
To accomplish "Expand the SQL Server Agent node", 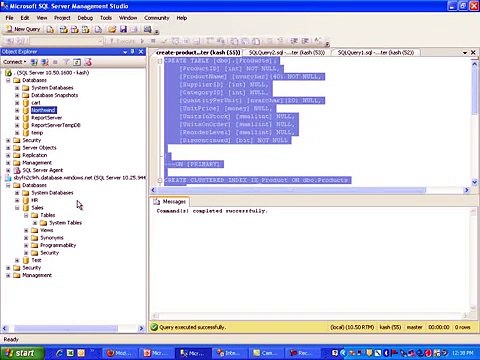I will [x=8, y=170].
